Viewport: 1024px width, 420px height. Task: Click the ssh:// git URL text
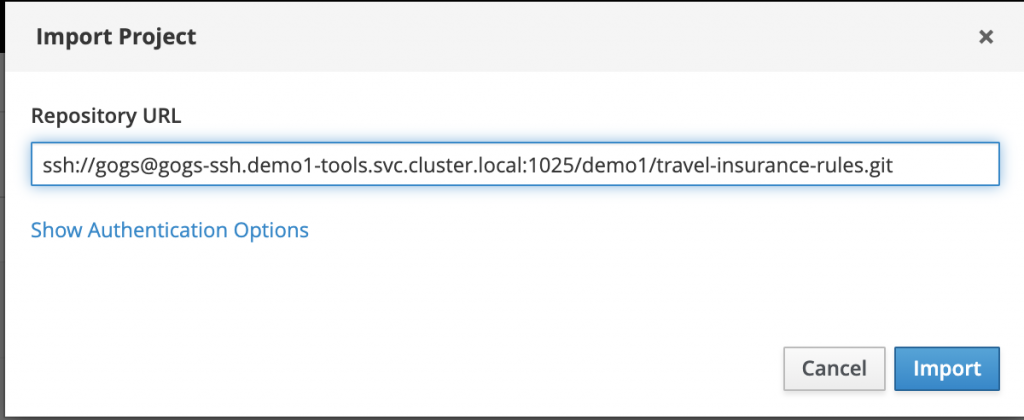click(461, 165)
